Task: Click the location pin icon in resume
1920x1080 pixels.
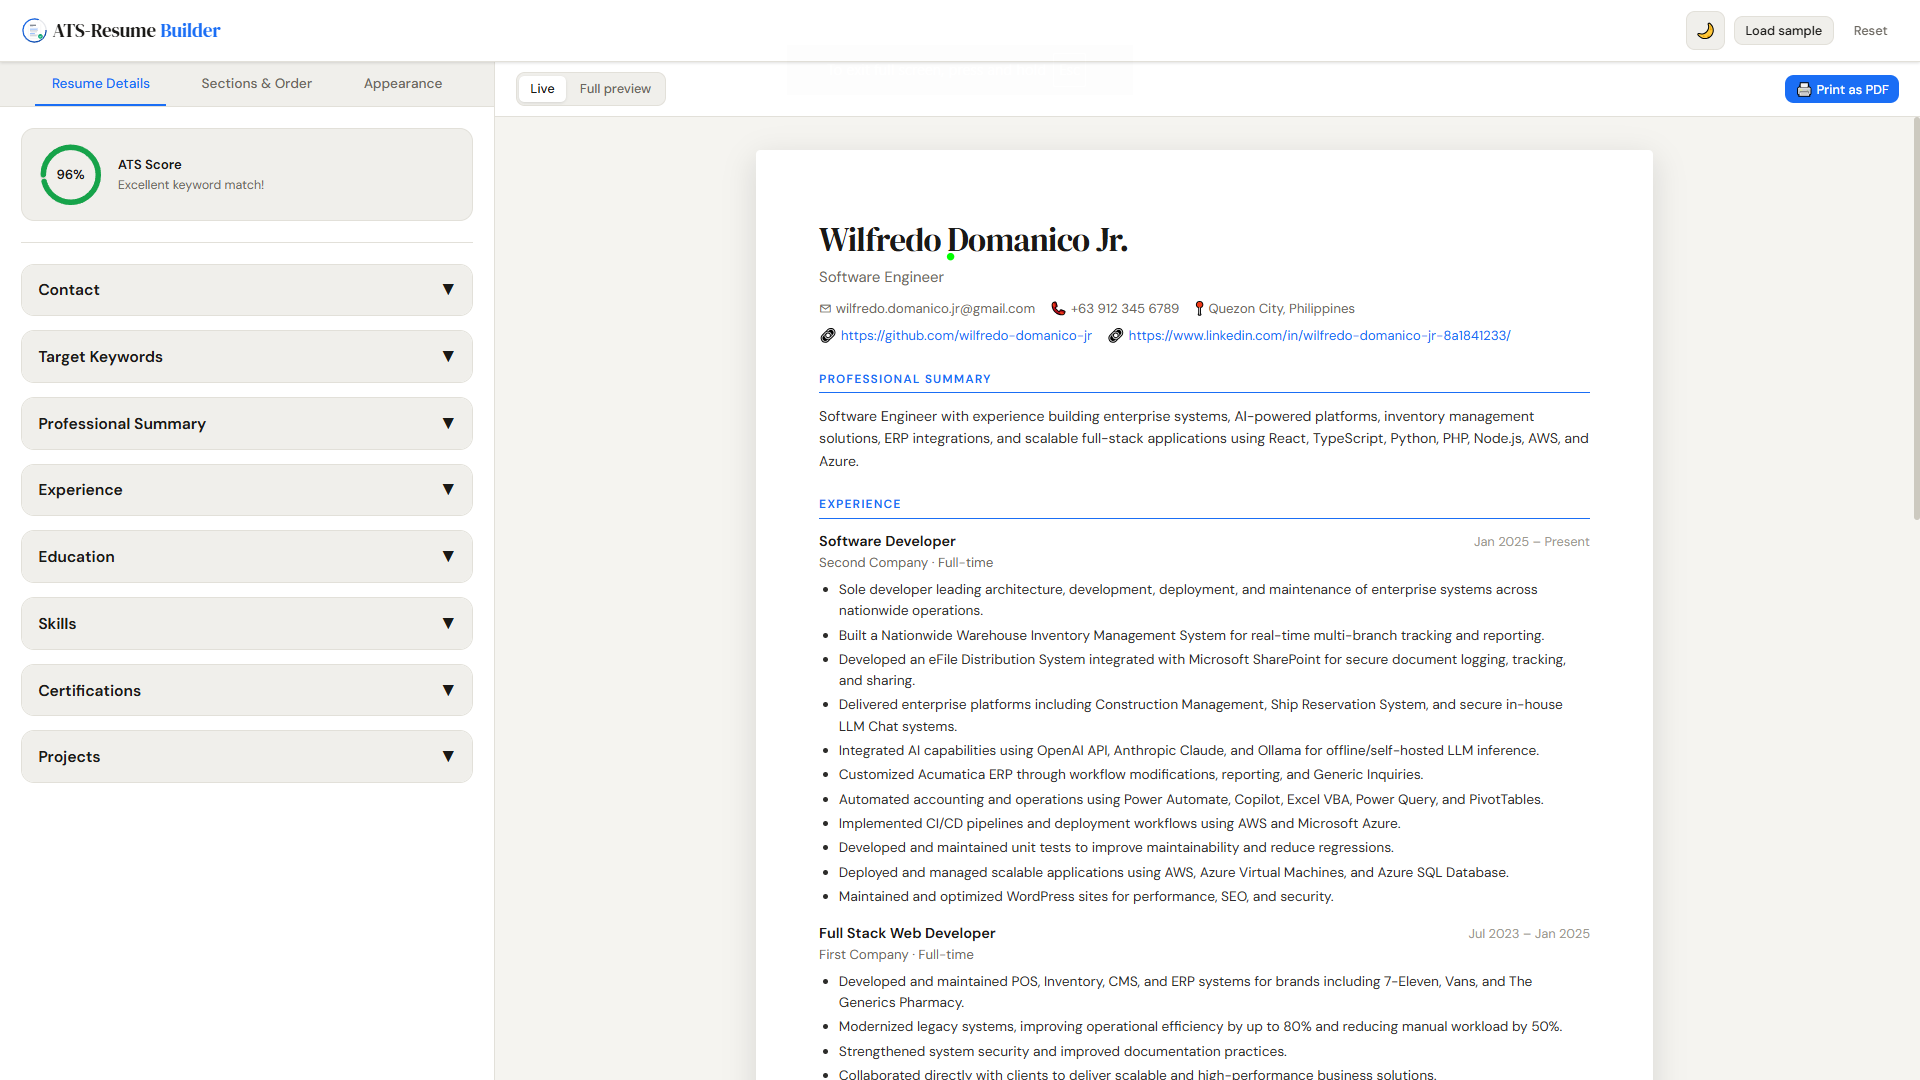Action: coord(1199,309)
